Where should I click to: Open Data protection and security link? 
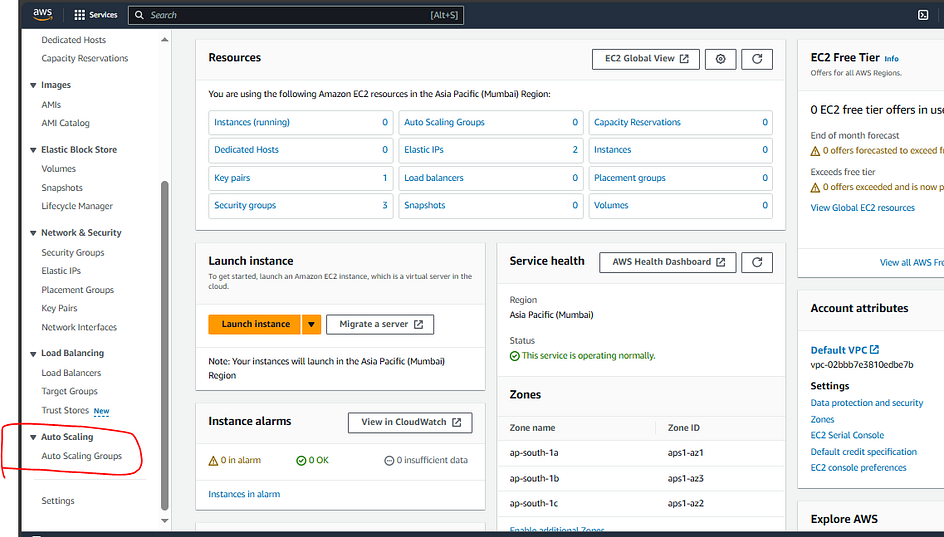pyautogui.click(x=866, y=403)
